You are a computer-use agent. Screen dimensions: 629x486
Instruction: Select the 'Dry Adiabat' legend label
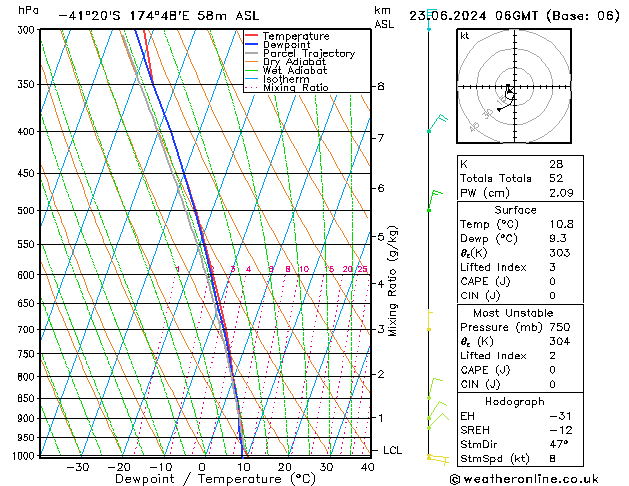coord(294,62)
